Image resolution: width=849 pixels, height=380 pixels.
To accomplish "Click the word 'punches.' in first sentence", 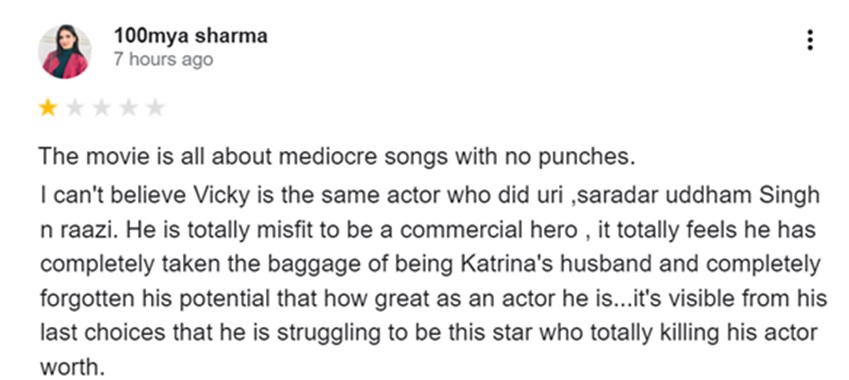I will coord(586,157).
